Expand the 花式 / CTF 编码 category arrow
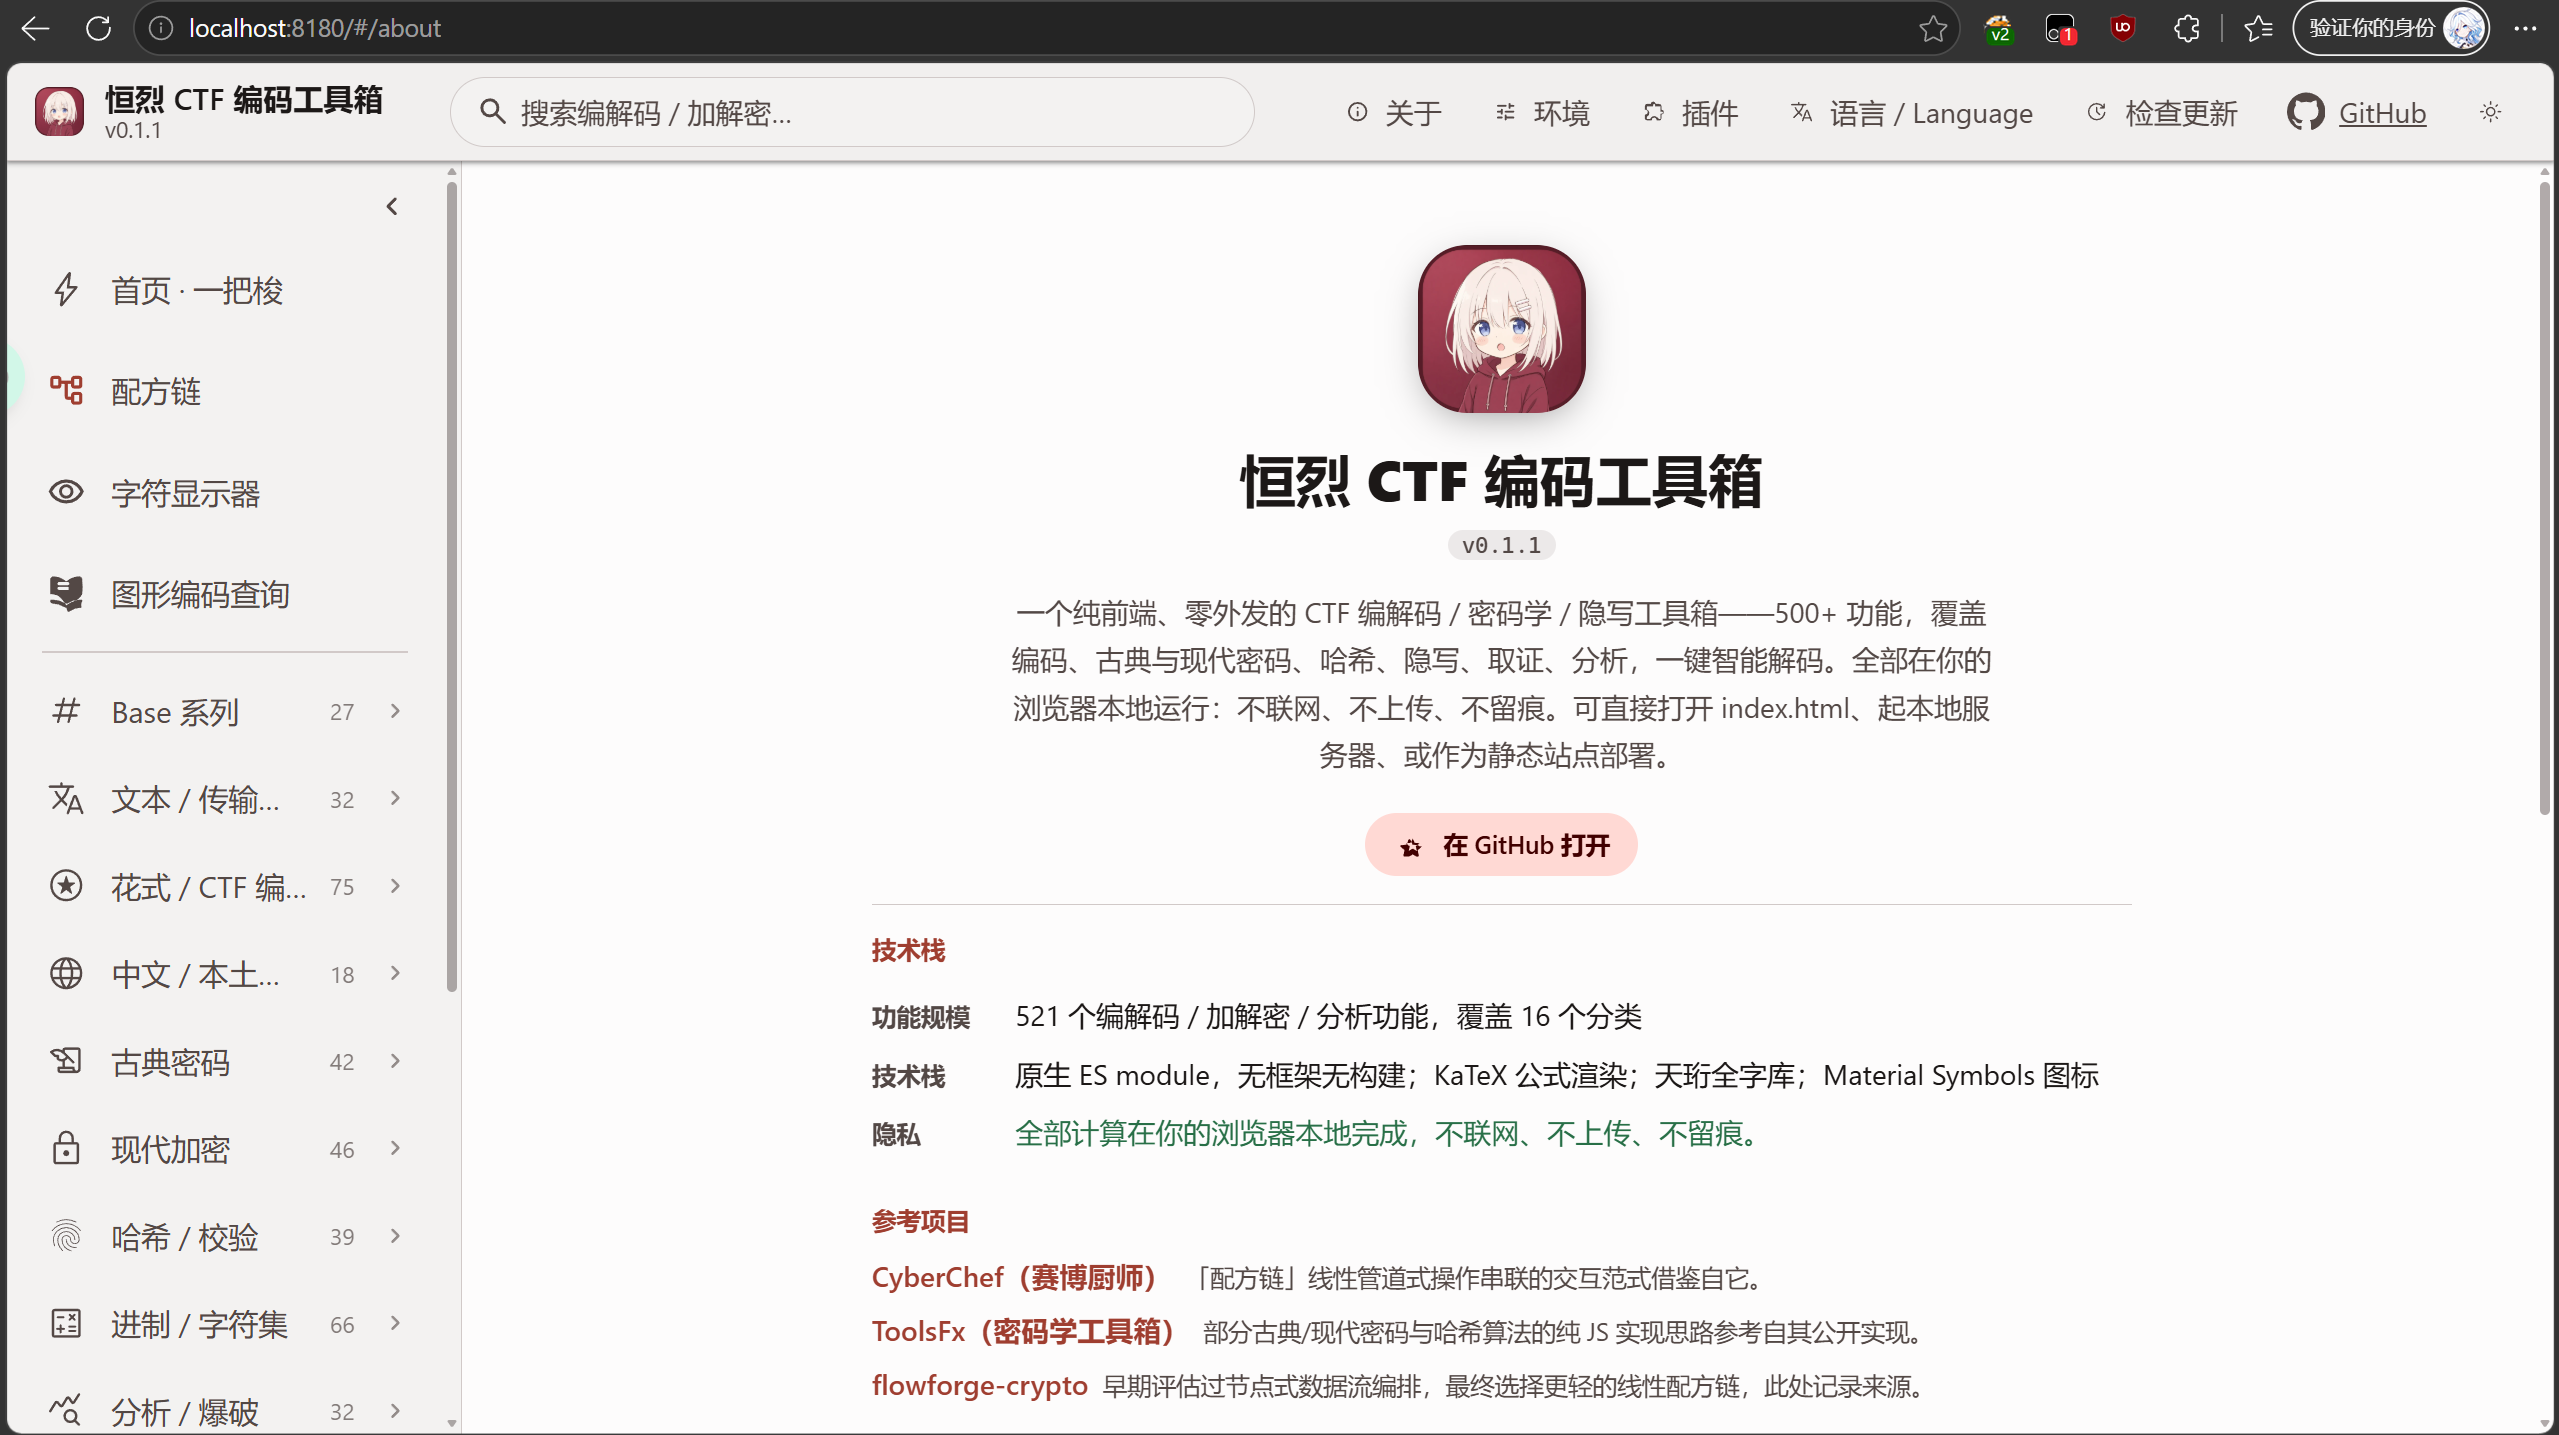 coord(395,886)
